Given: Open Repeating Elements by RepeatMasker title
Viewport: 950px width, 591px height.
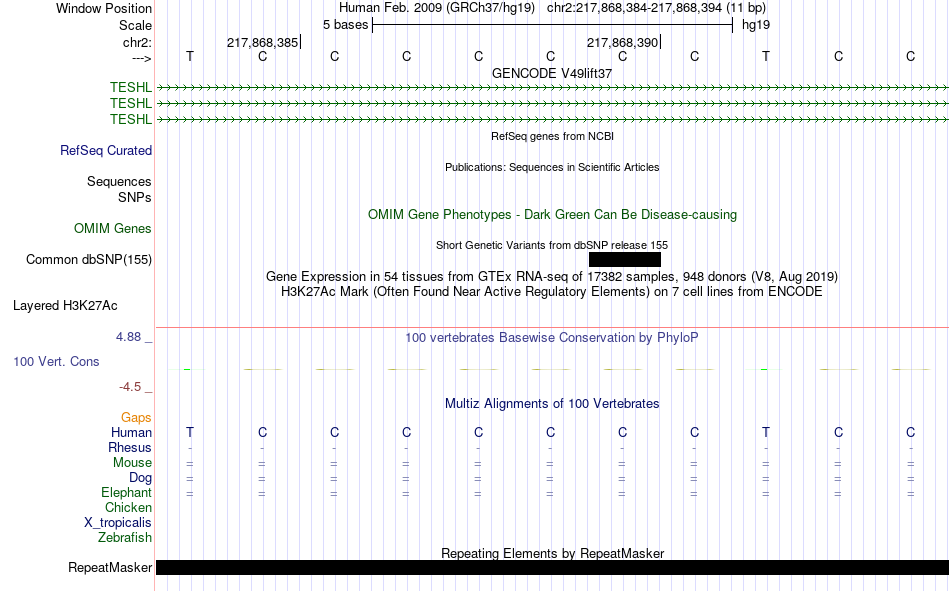Looking at the screenshot, I should [552, 553].
